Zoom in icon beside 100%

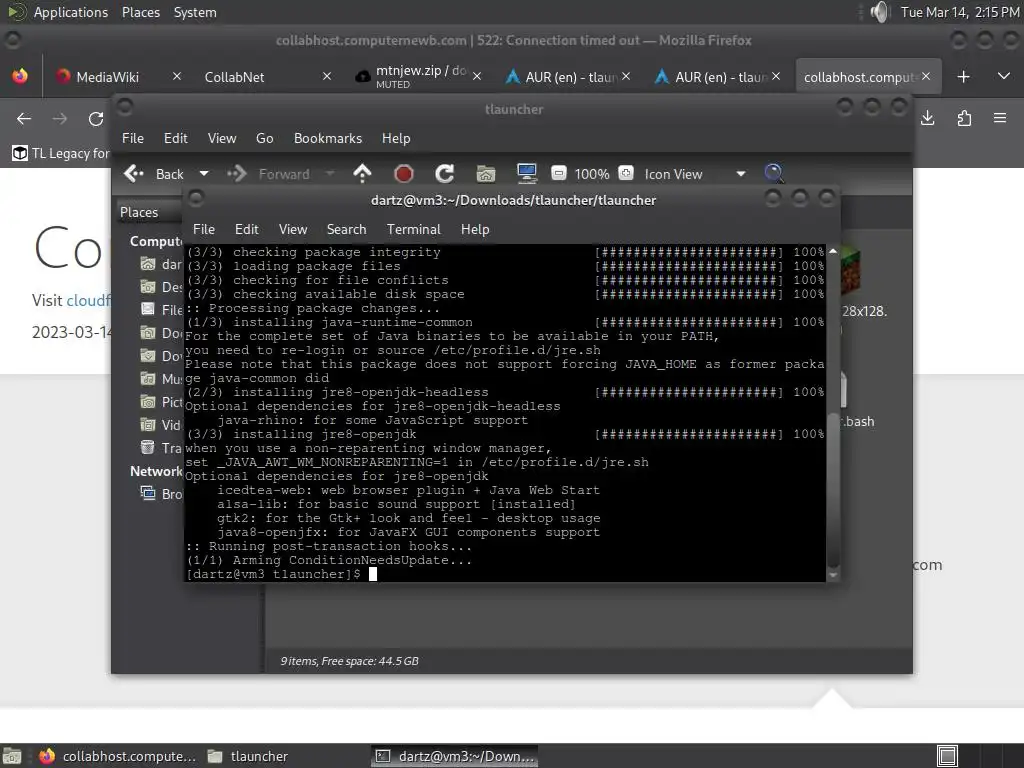(626, 173)
